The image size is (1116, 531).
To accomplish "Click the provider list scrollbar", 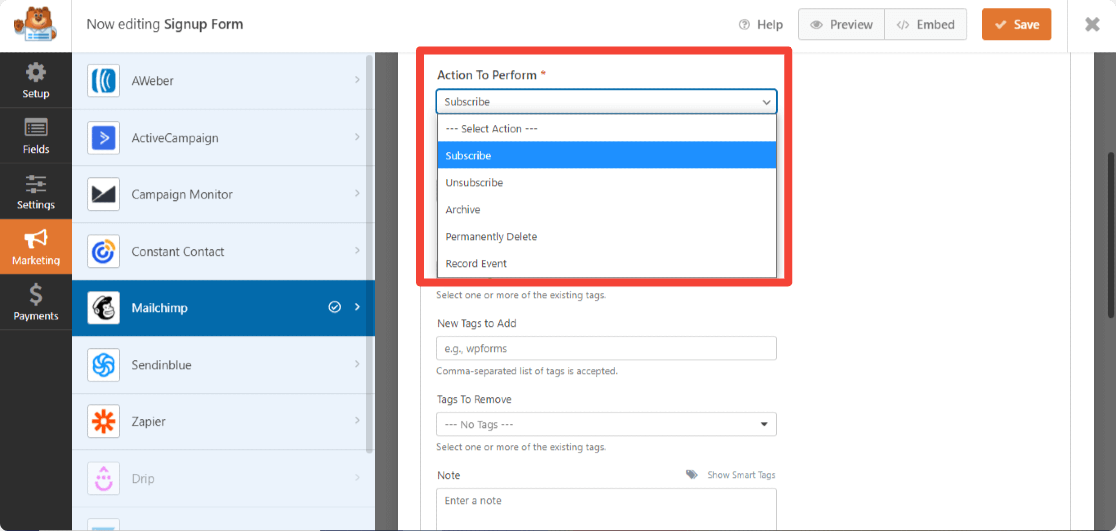I will pos(369,253).
